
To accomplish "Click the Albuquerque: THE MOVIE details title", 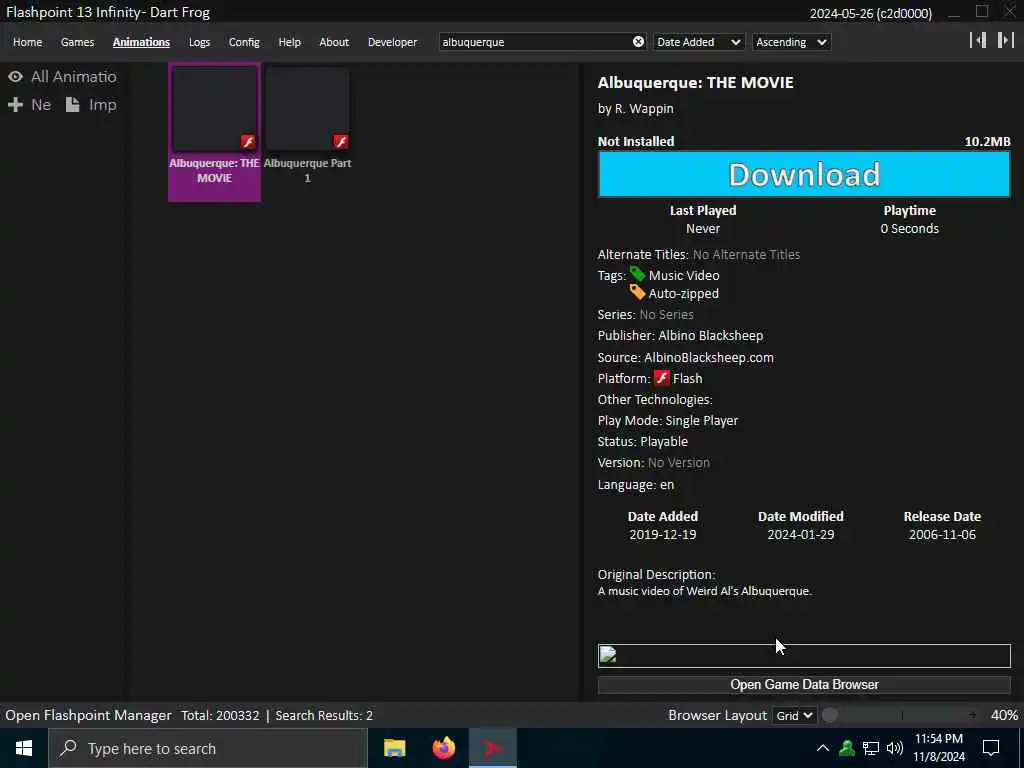I will 696,82.
